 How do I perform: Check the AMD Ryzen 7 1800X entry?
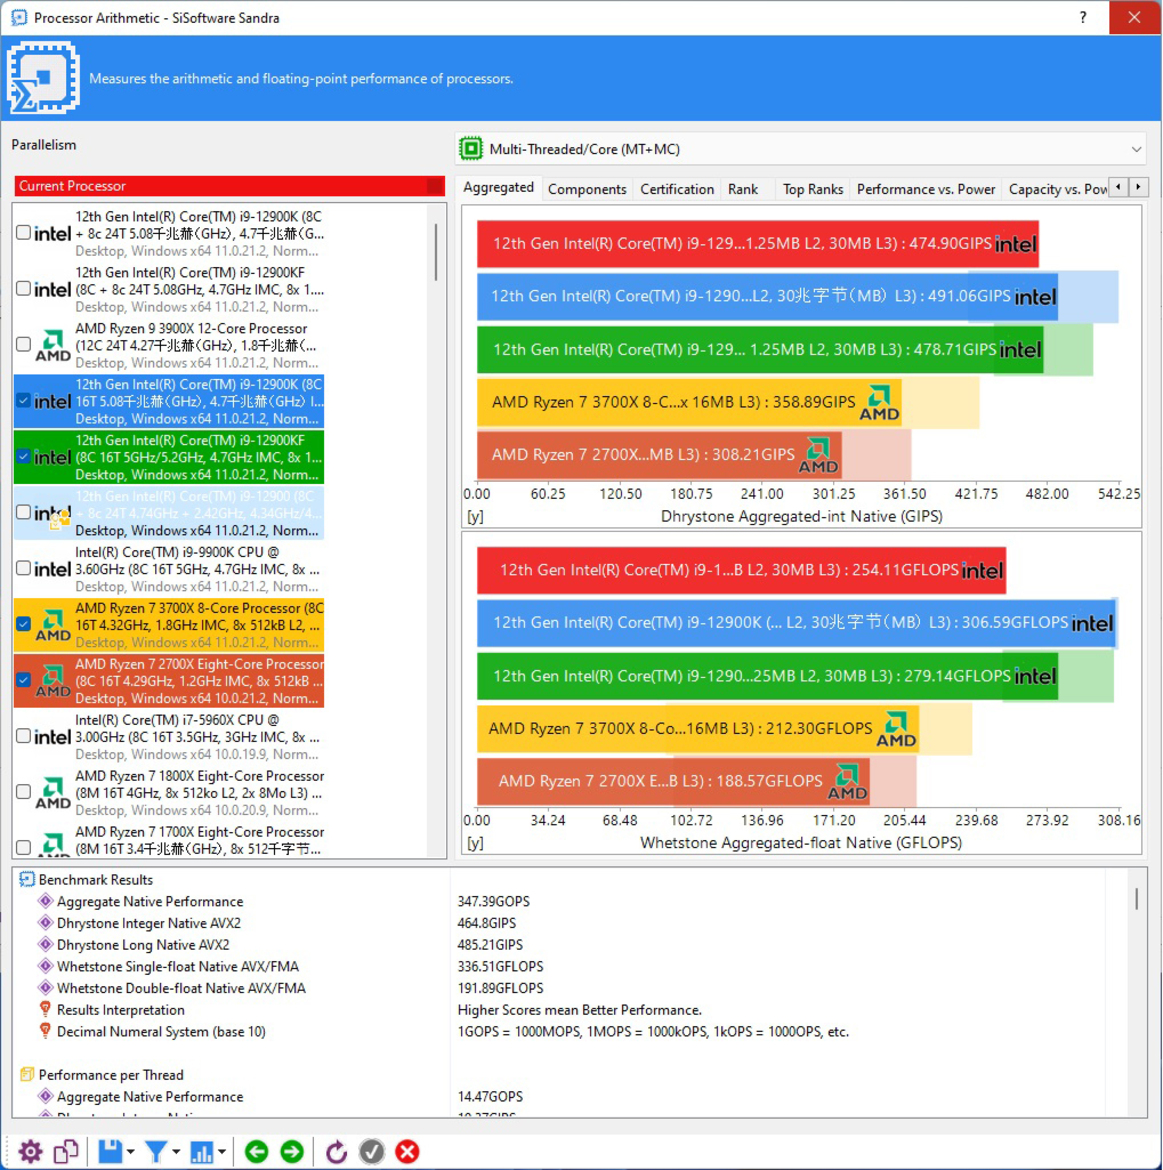(23, 792)
